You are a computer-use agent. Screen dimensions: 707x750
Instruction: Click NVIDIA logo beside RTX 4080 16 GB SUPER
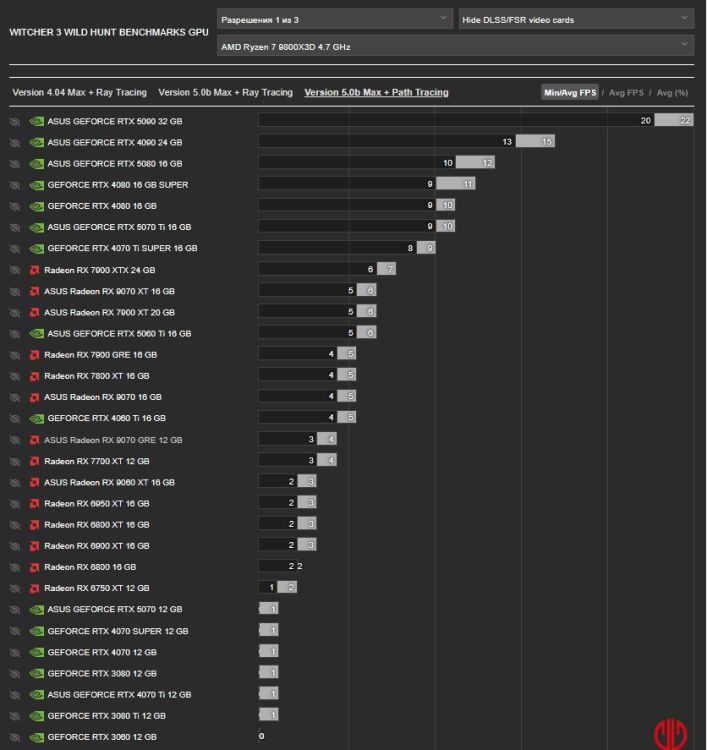coord(37,185)
